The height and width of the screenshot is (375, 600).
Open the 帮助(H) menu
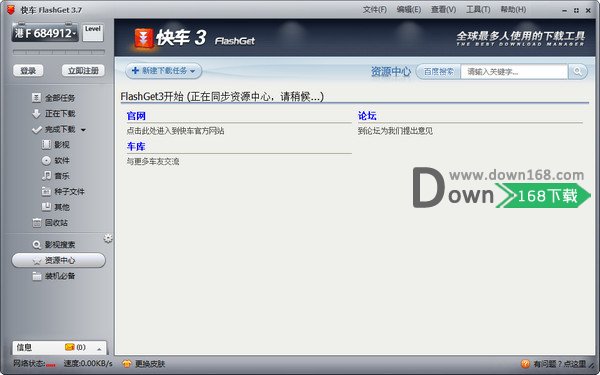coord(513,10)
